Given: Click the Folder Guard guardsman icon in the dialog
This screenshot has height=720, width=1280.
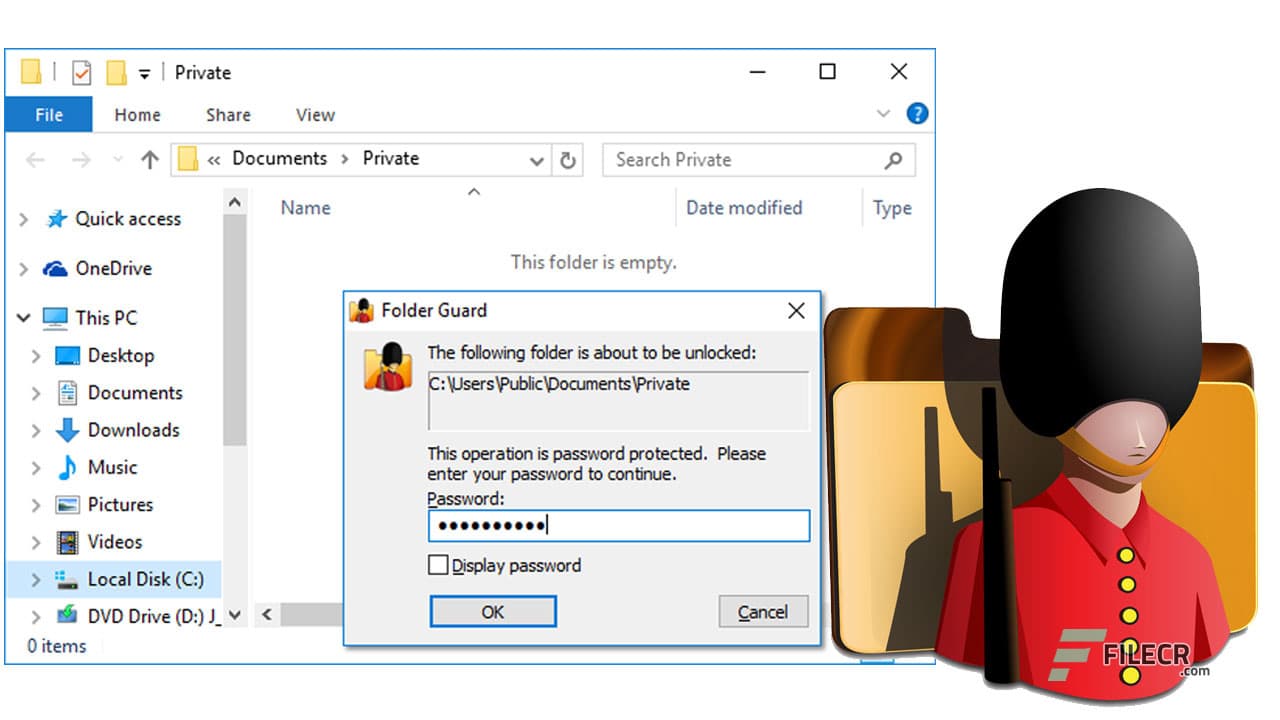Looking at the screenshot, I should pos(389,370).
